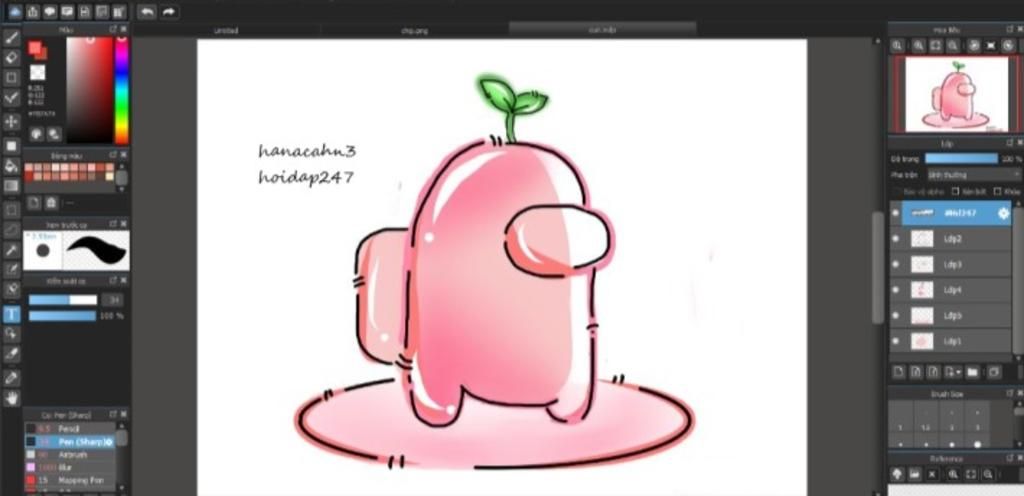Click the saturation color square in Color panel
The image size is (1024, 496).
coord(89,90)
